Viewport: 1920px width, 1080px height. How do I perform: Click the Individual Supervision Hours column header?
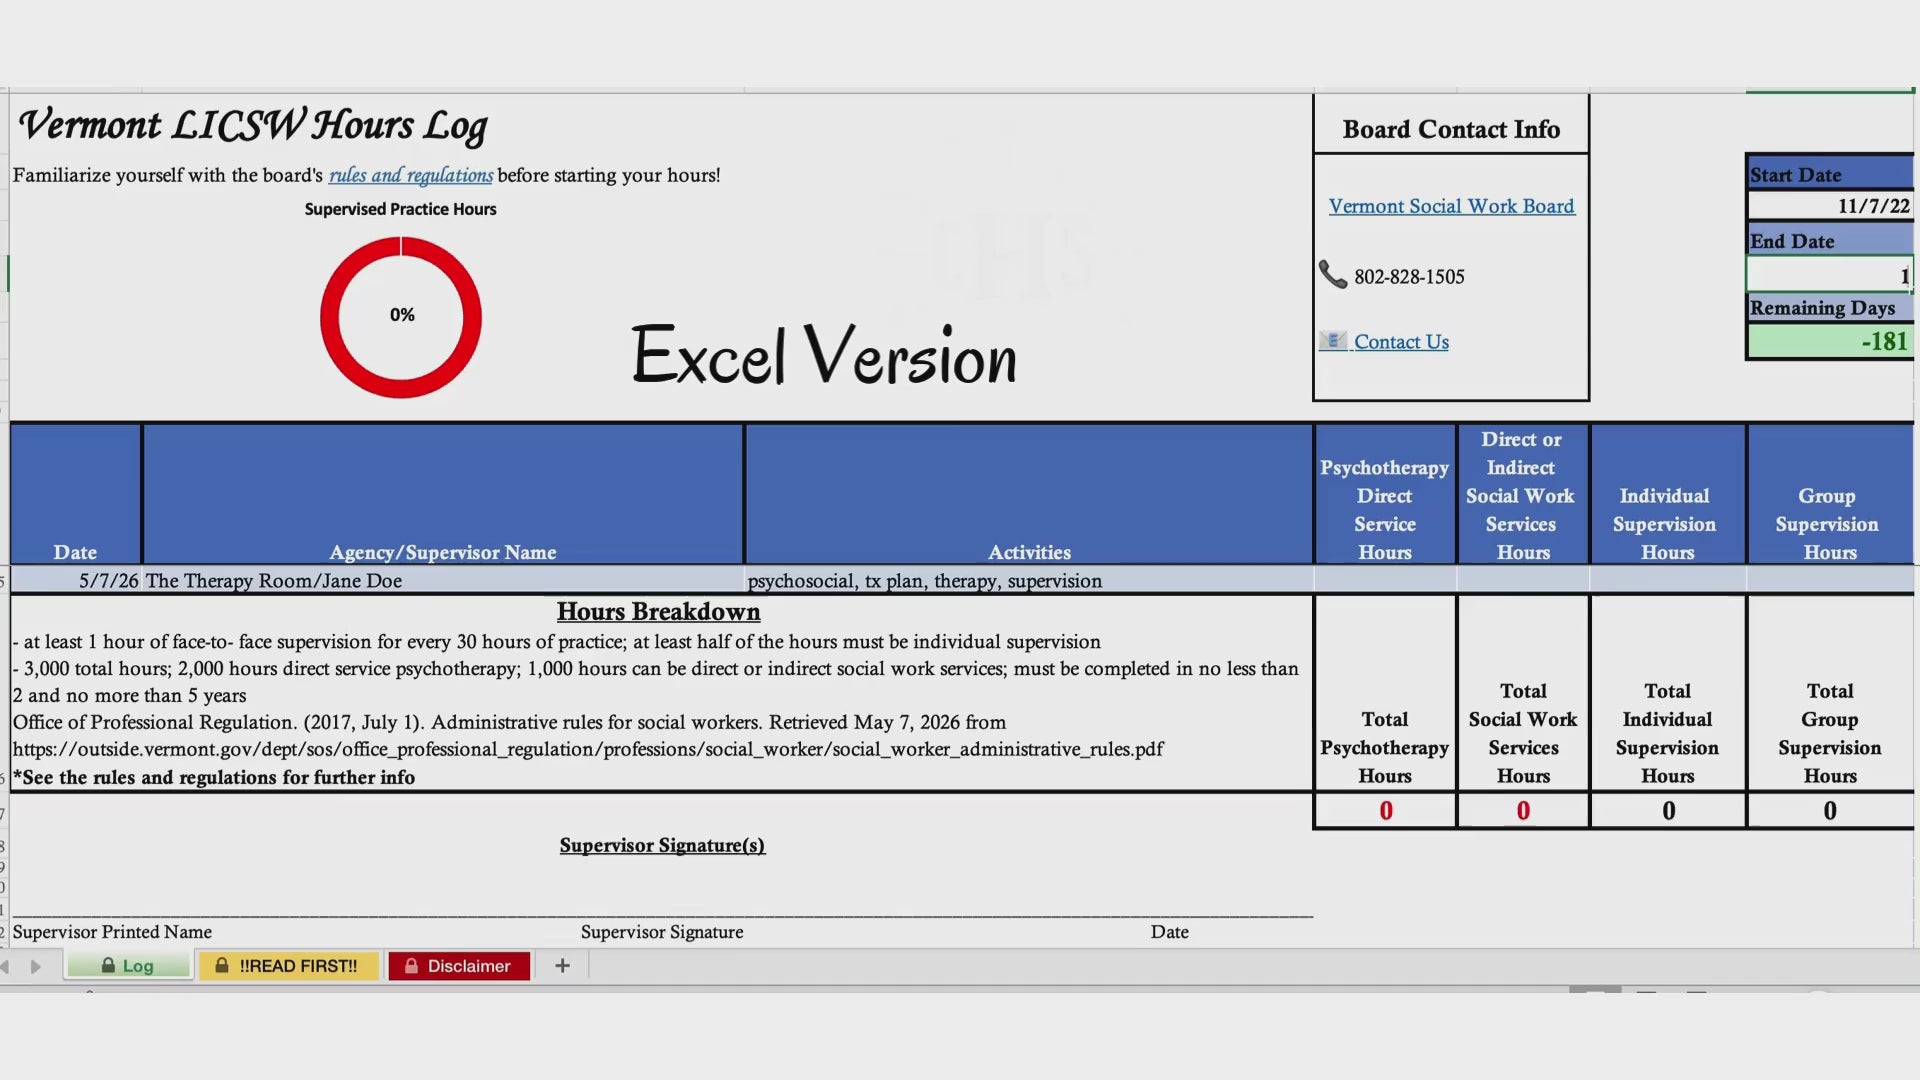tap(1668, 494)
